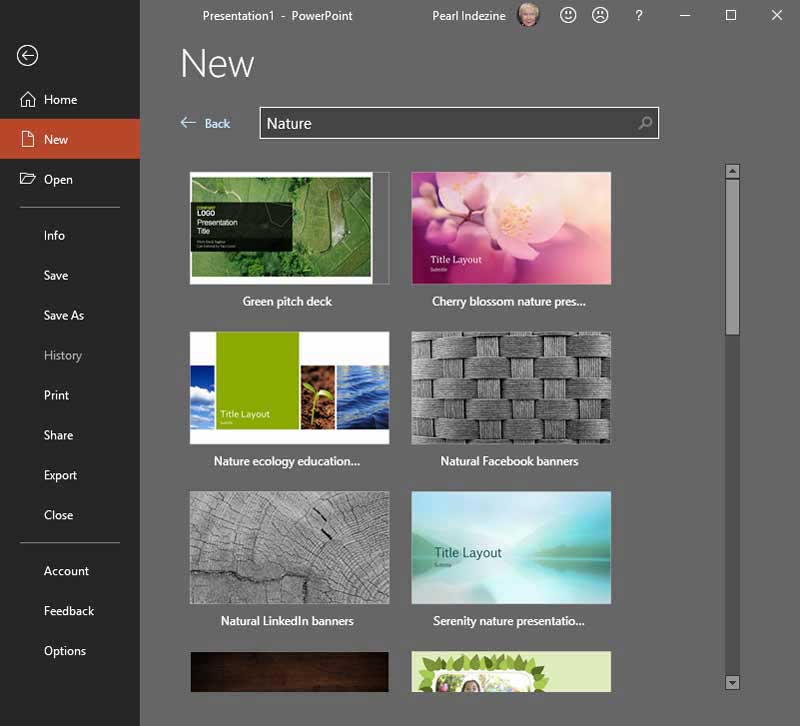Open the Export menu item
800x726 pixels.
point(60,475)
